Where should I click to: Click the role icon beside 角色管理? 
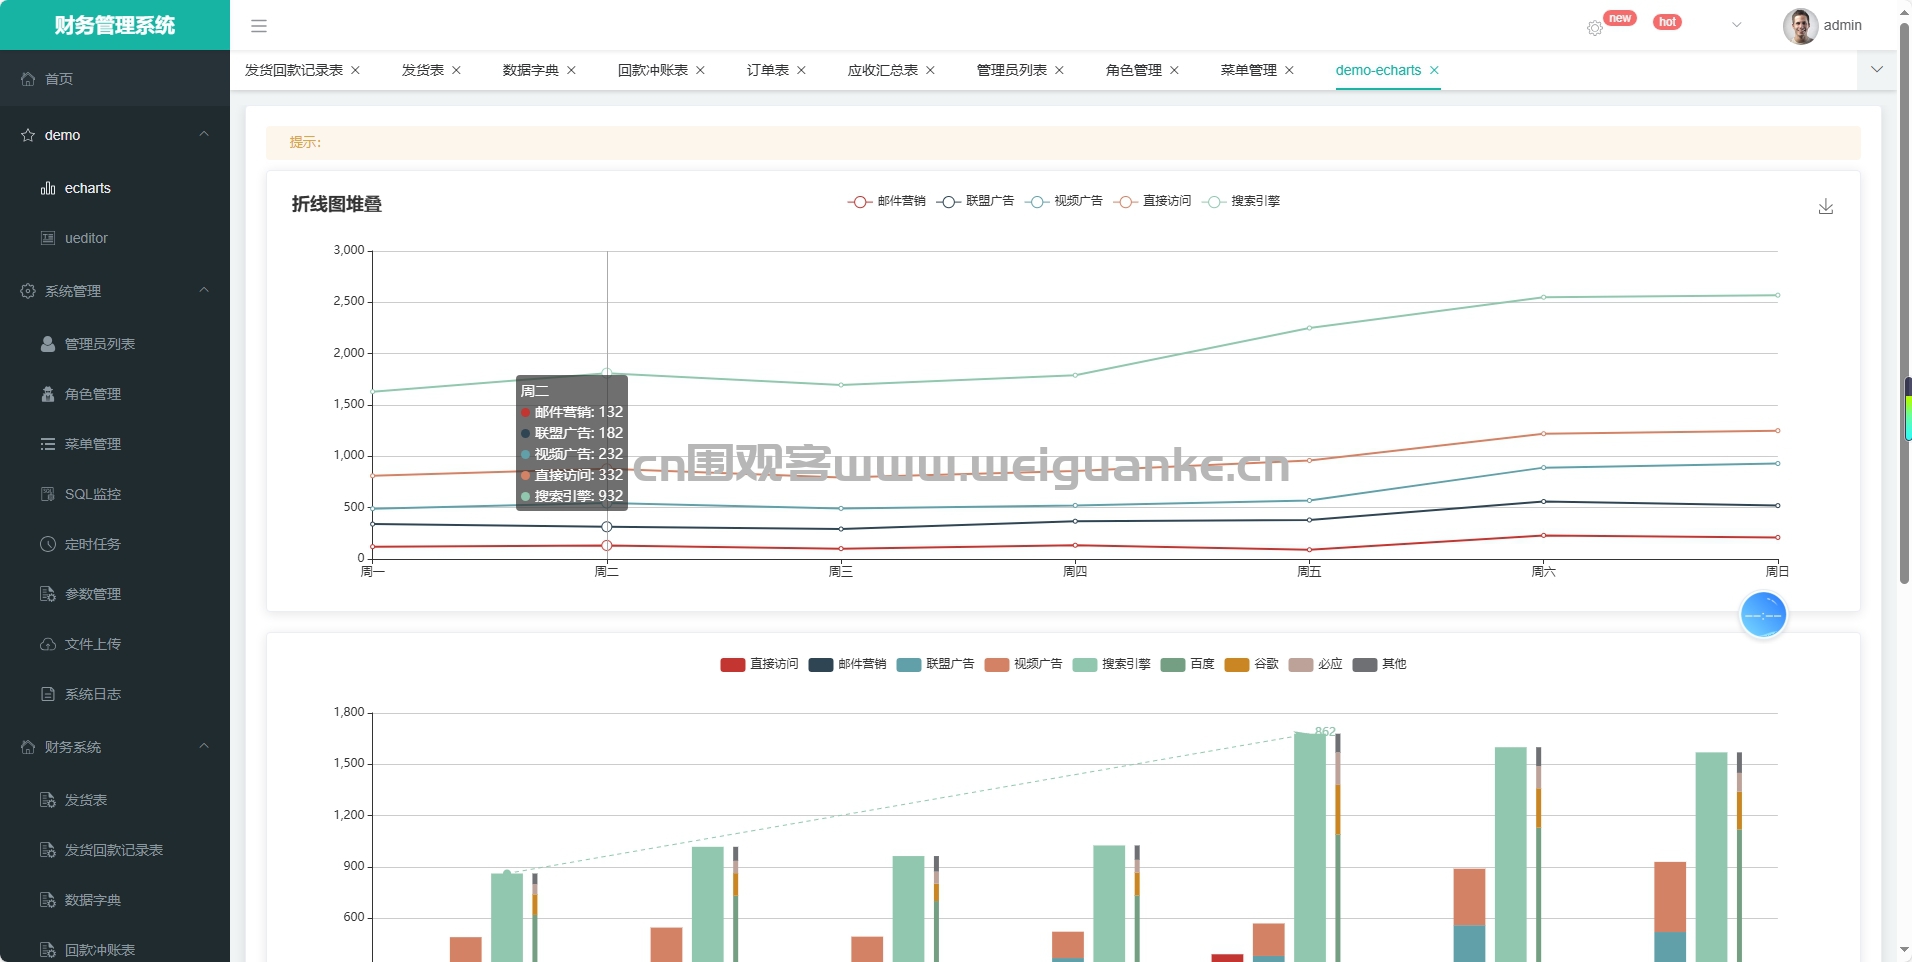click(48, 394)
